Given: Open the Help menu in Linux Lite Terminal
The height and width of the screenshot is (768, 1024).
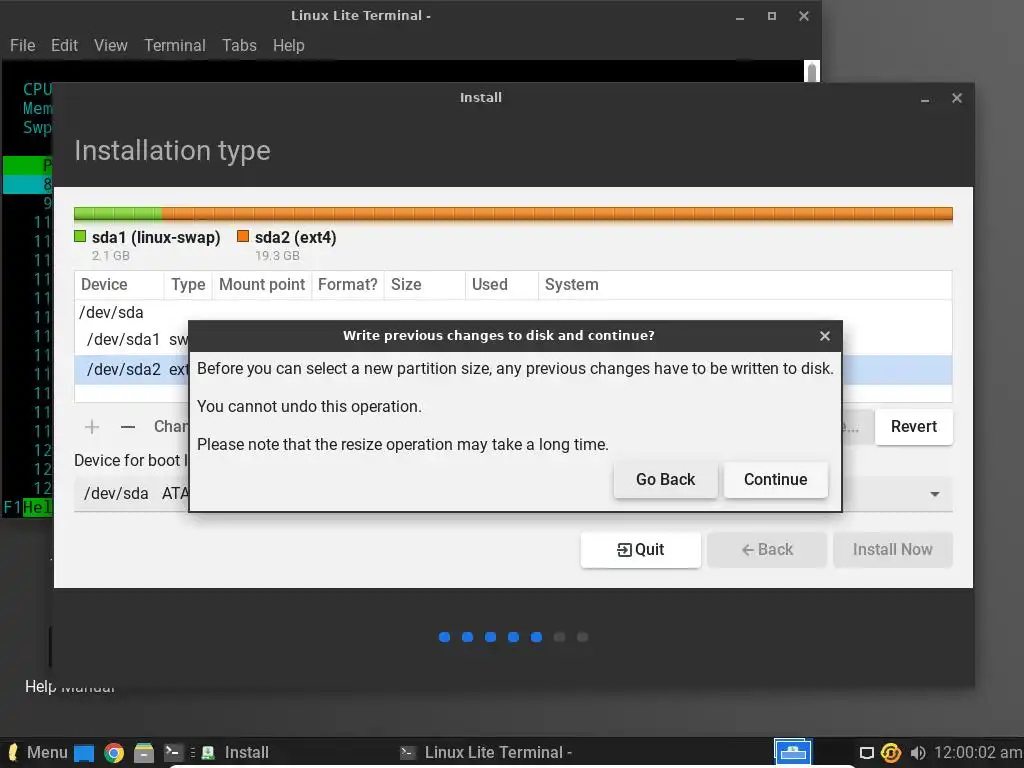Looking at the screenshot, I should pyautogui.click(x=289, y=46).
